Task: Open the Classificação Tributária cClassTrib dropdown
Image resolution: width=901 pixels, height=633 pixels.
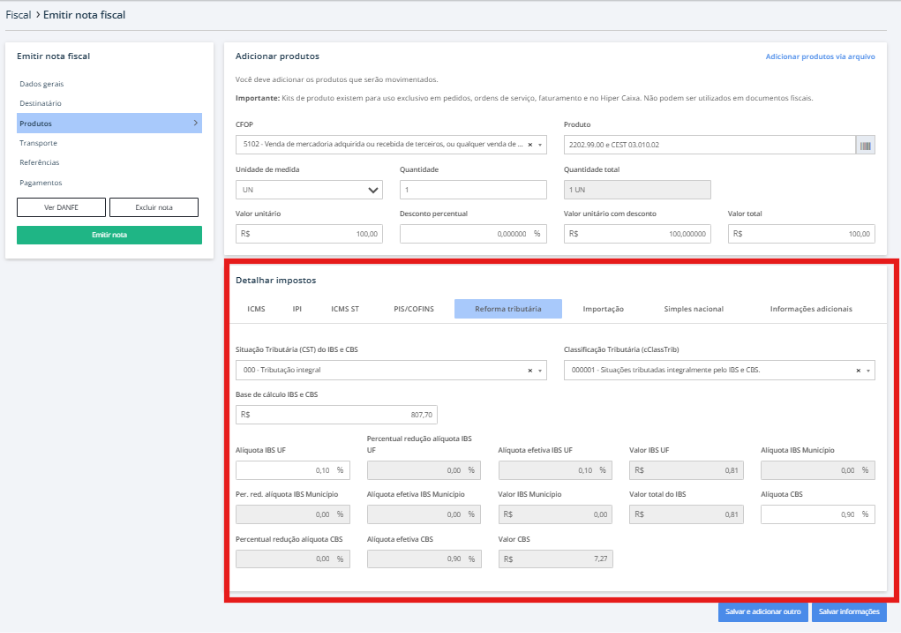Action: tap(869, 370)
